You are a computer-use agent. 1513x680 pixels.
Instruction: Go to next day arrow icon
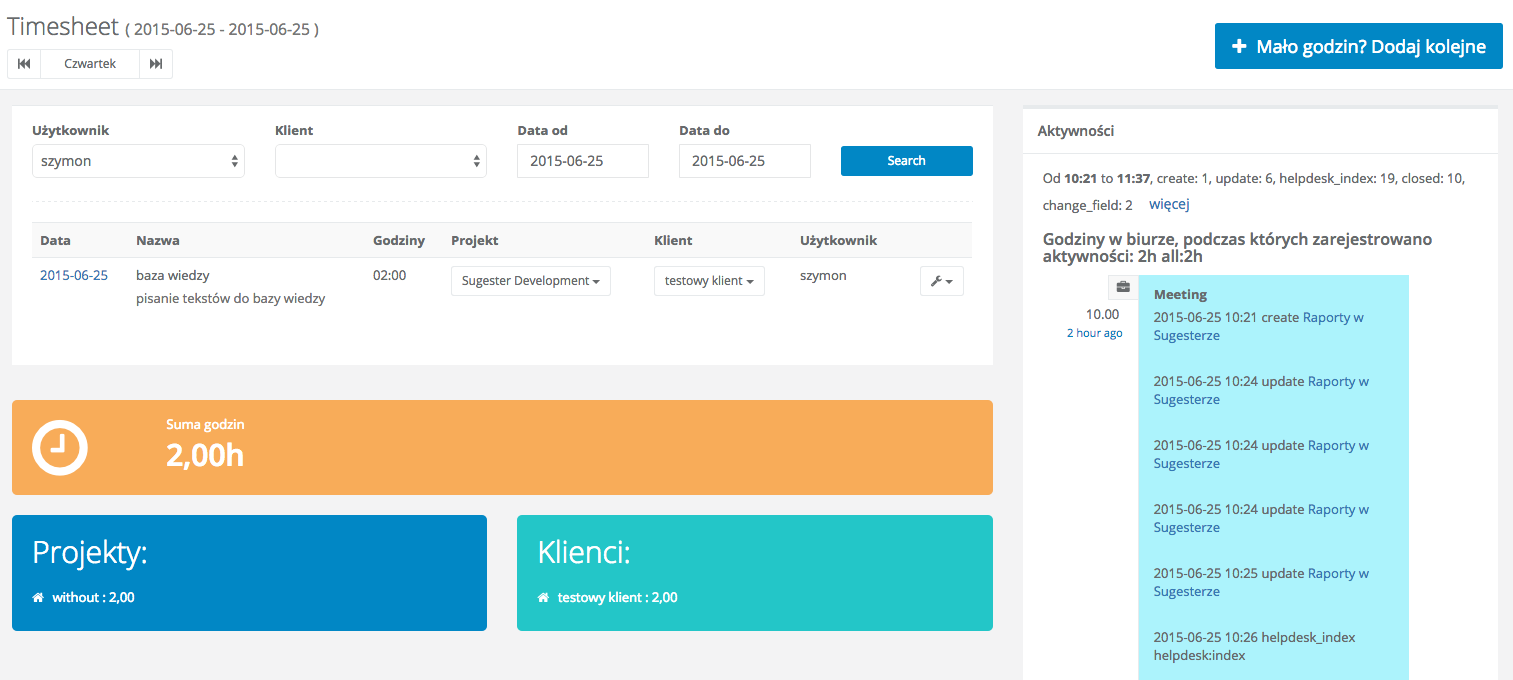pos(156,64)
